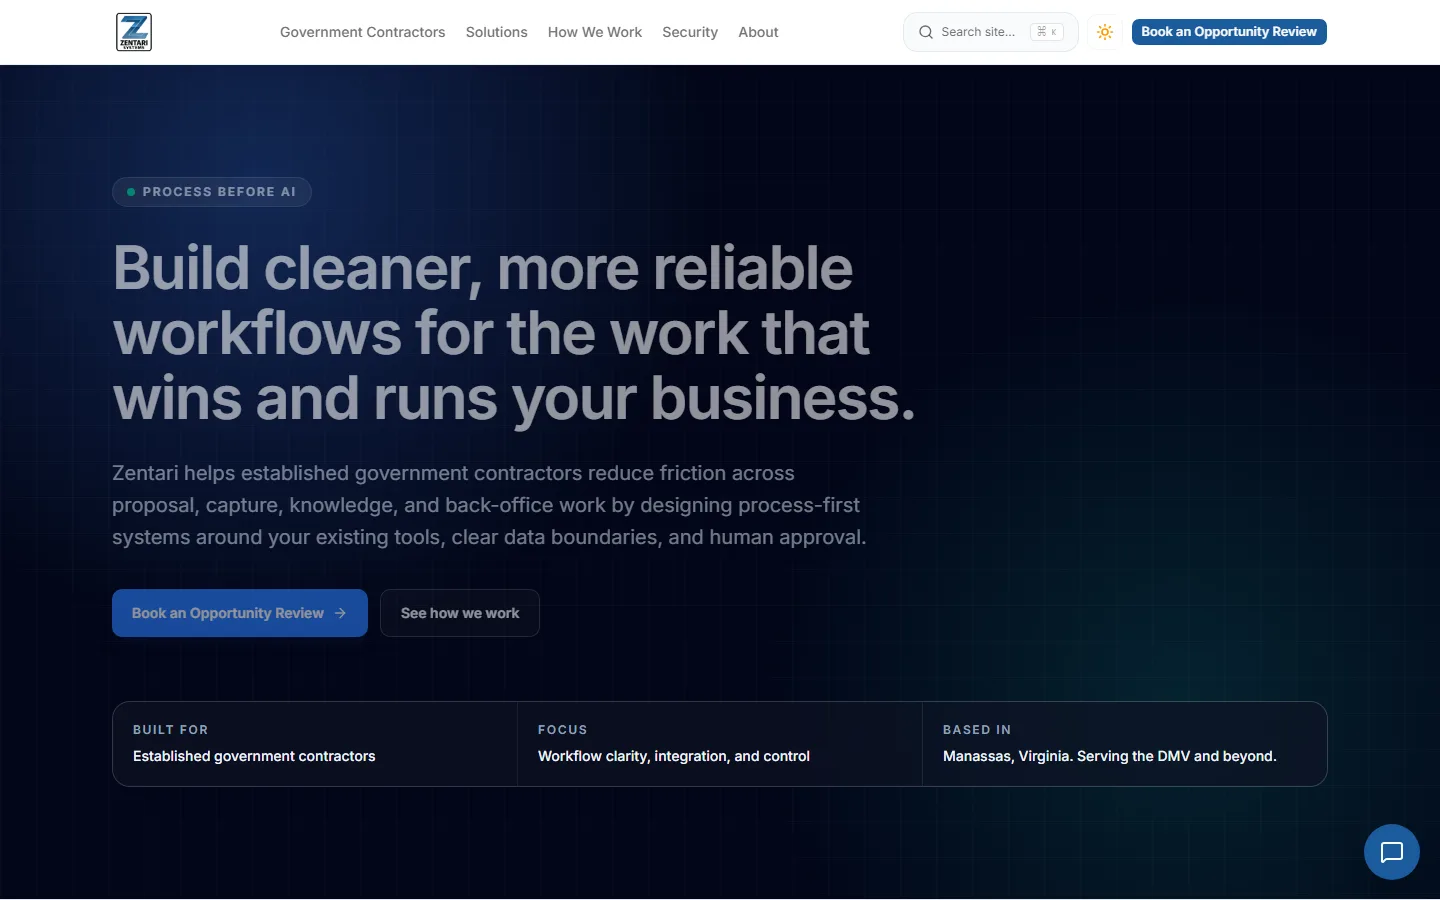Screen dimensions: 1440x900
Task: Click the Process Before AI badge
Action: pyautogui.click(x=212, y=192)
